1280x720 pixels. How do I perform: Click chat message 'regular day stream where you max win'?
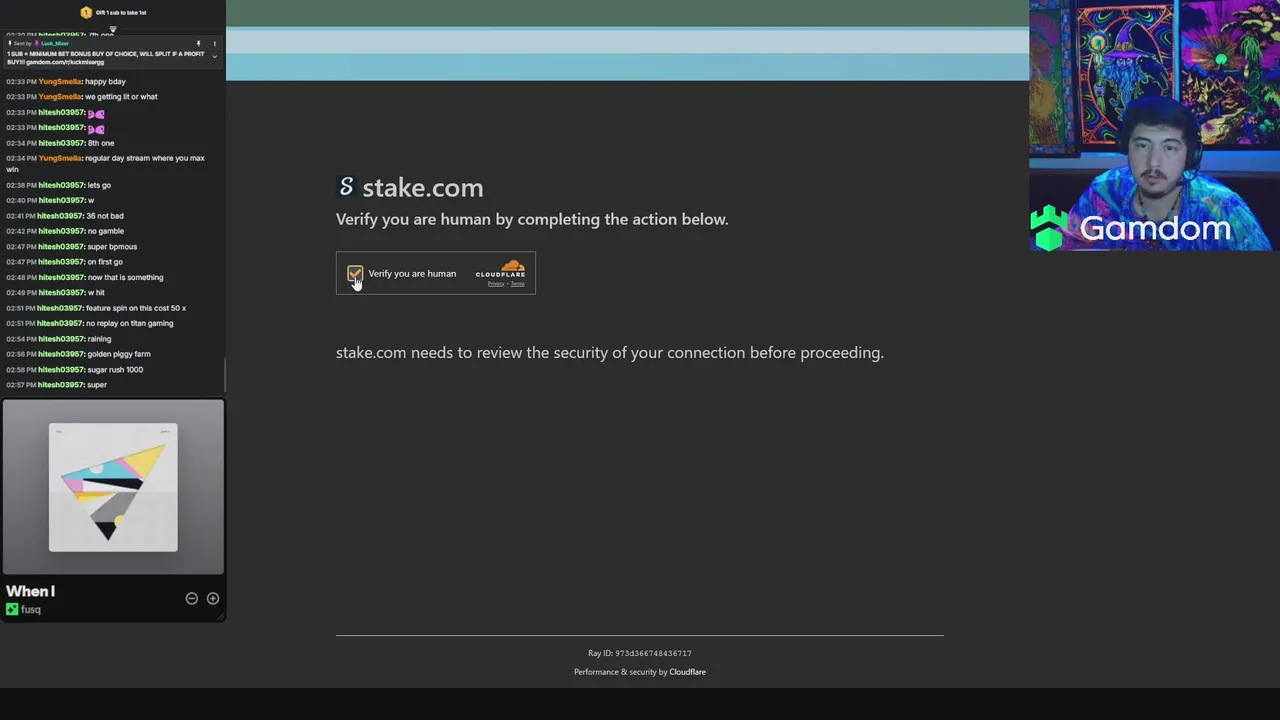[x=105, y=164]
